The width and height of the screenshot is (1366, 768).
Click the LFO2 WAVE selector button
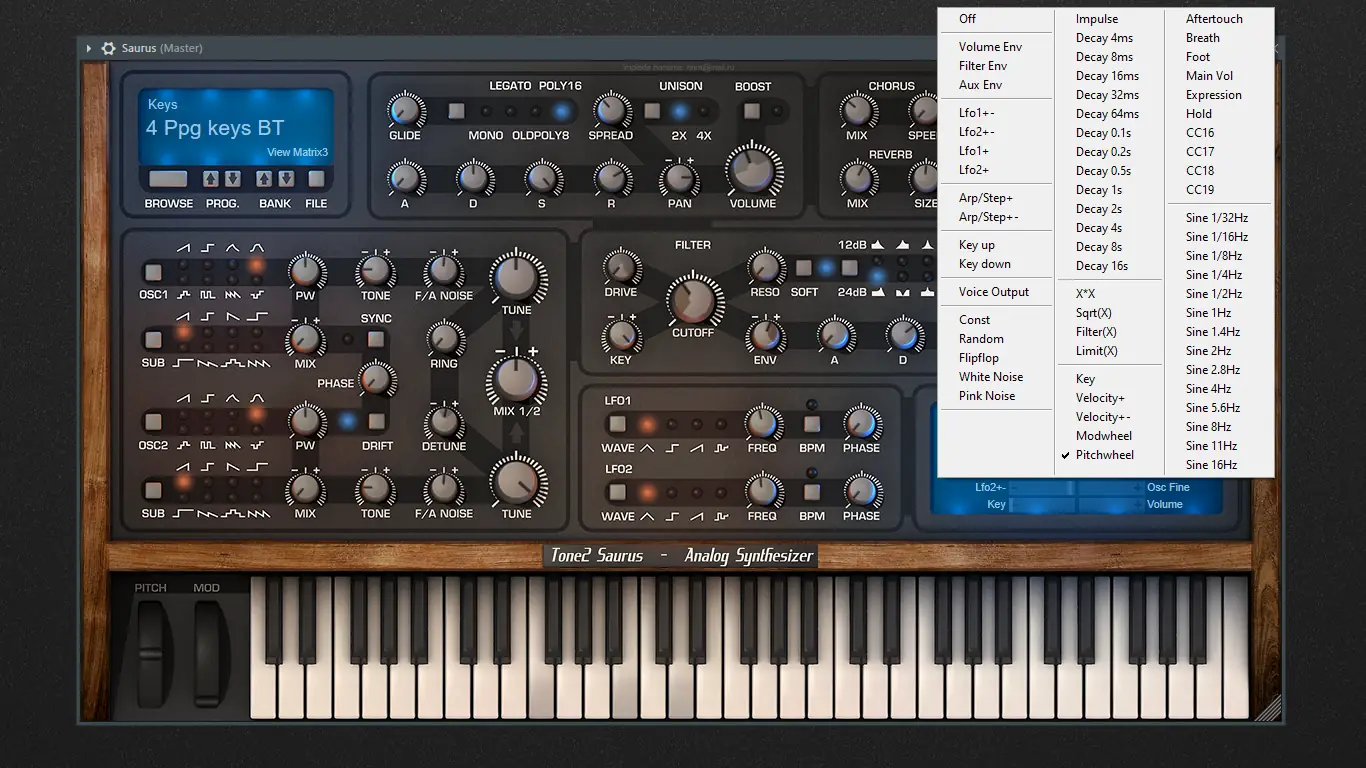pyautogui.click(x=617, y=492)
